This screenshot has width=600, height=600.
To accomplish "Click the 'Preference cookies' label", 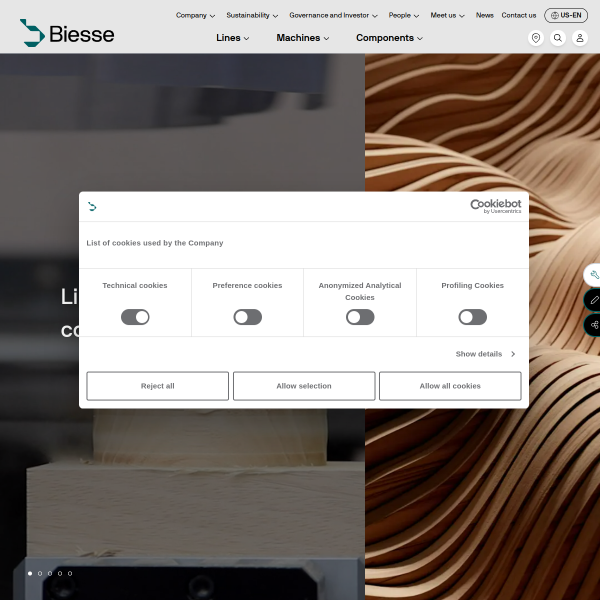I will (247, 285).
